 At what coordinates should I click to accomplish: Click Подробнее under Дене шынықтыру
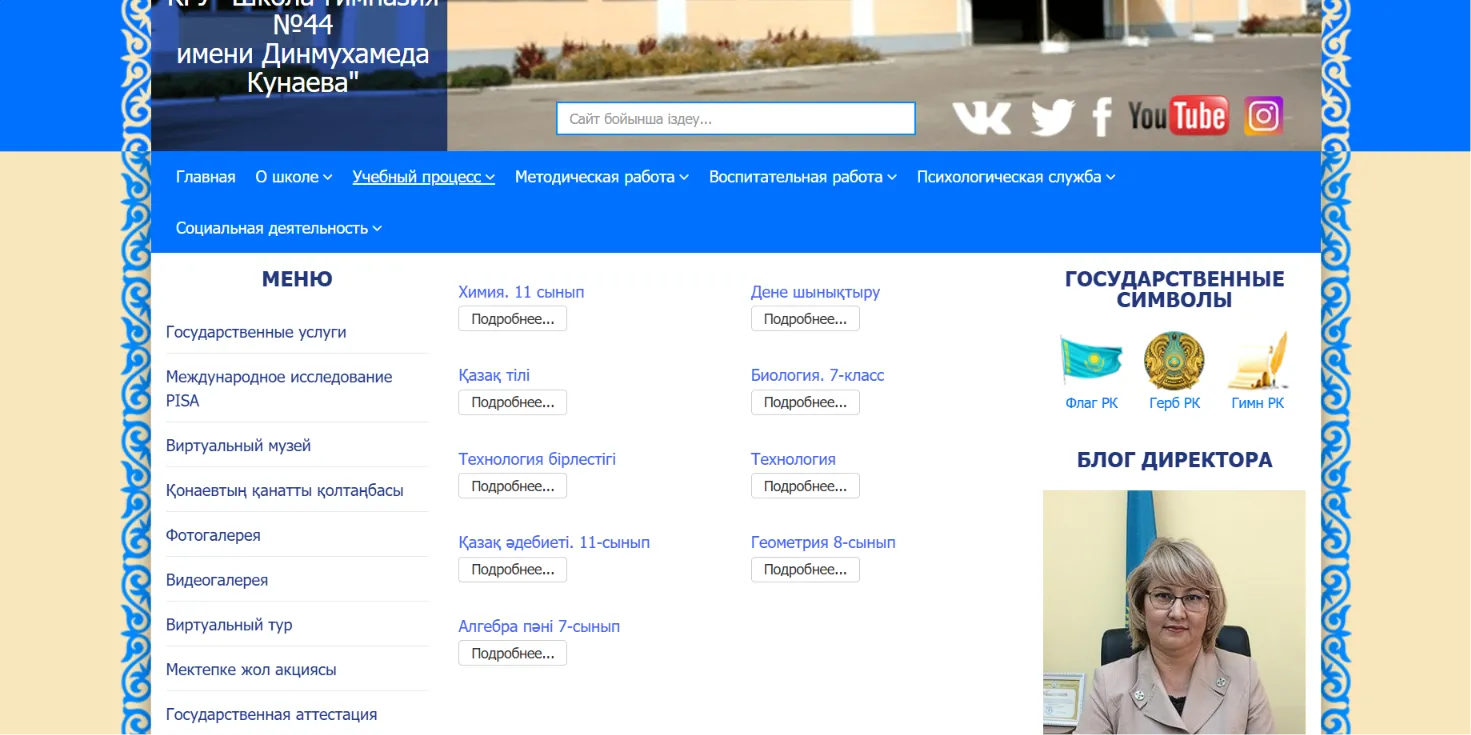point(805,319)
